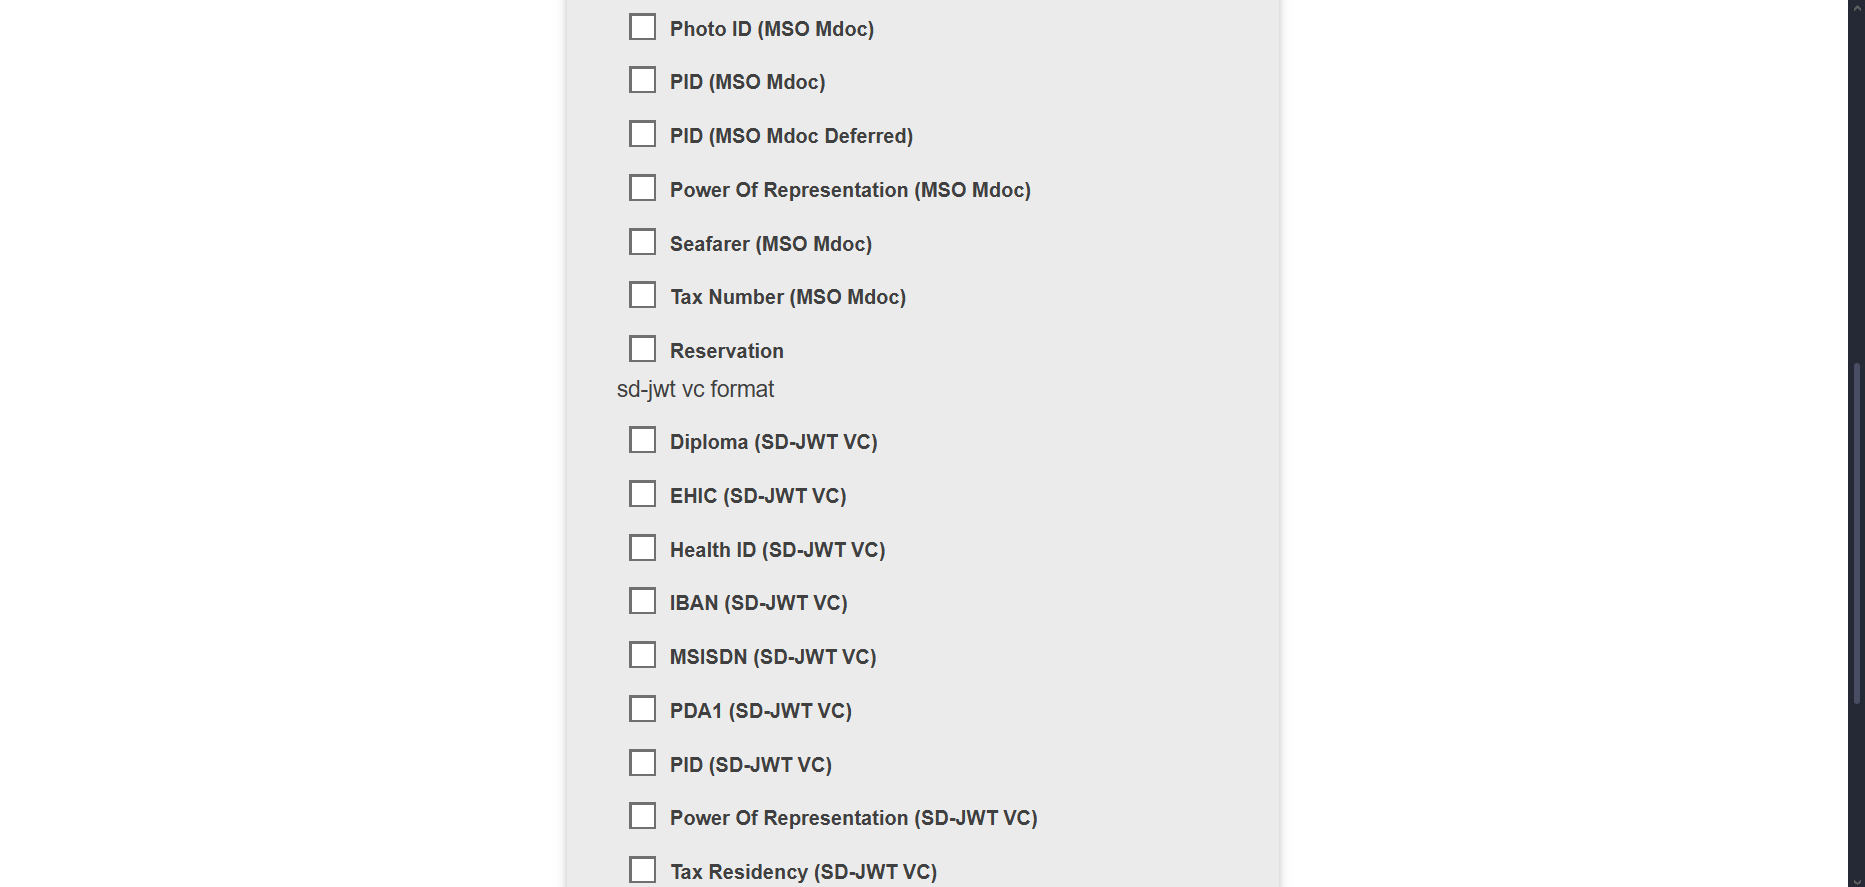Enable Power Of Representation (MSO Mdoc)
This screenshot has width=1865, height=887.
(x=642, y=188)
